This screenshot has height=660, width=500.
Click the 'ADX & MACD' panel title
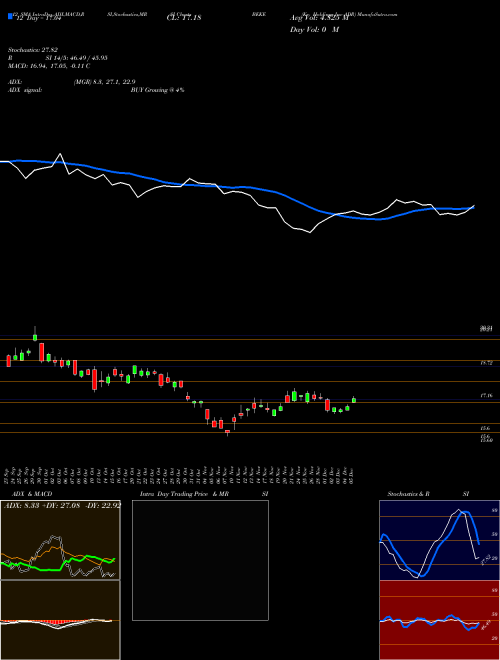pos(32,494)
